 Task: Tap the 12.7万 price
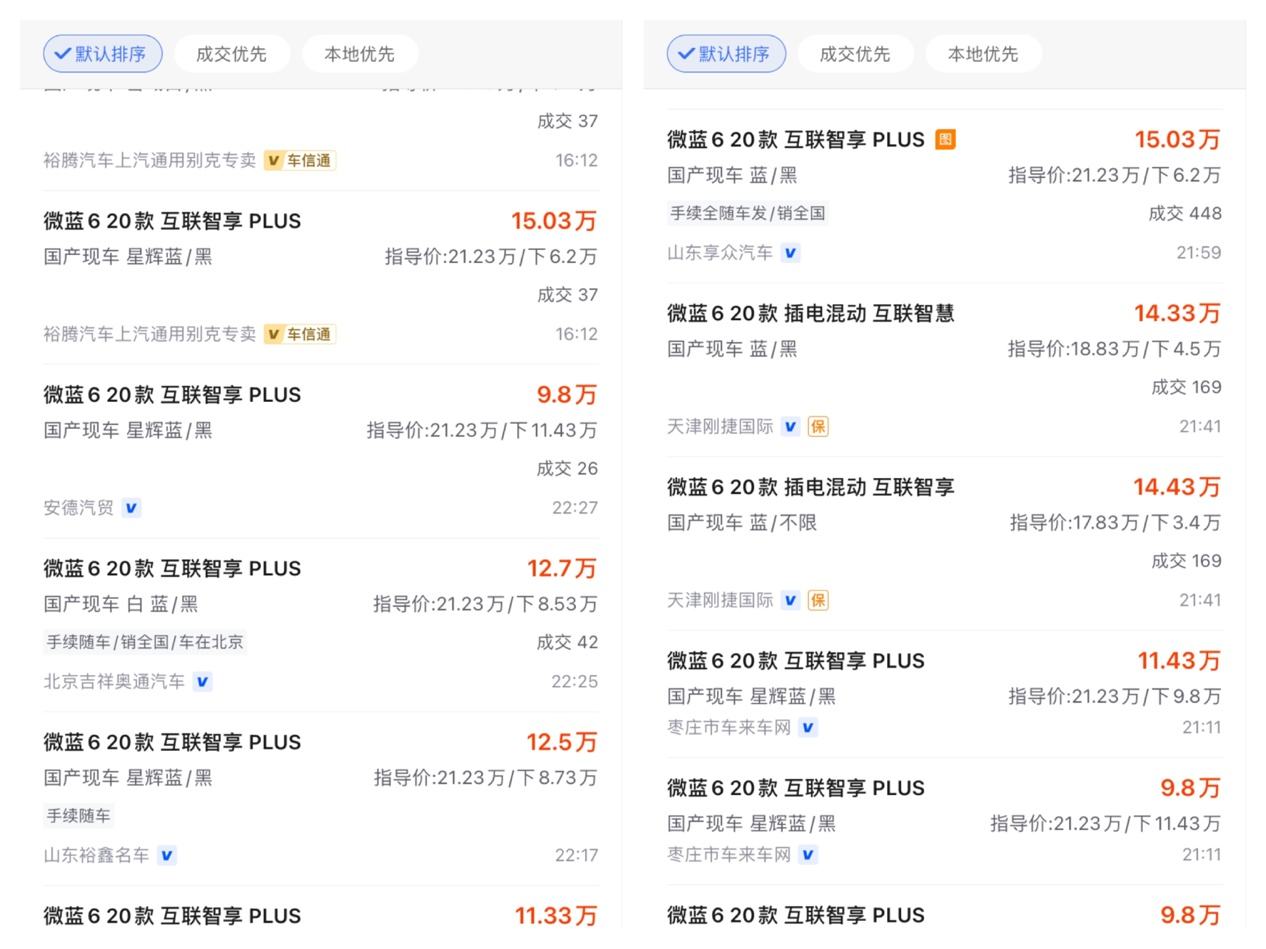pos(562,569)
